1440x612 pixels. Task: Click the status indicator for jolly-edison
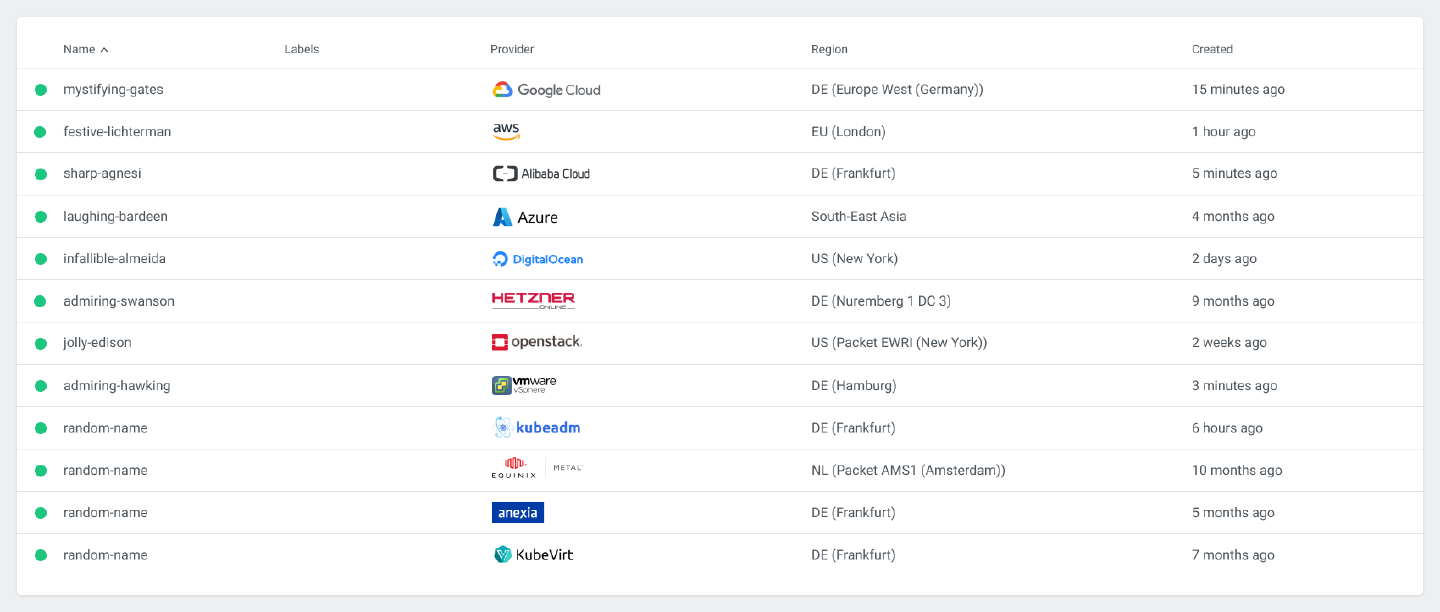click(41, 343)
